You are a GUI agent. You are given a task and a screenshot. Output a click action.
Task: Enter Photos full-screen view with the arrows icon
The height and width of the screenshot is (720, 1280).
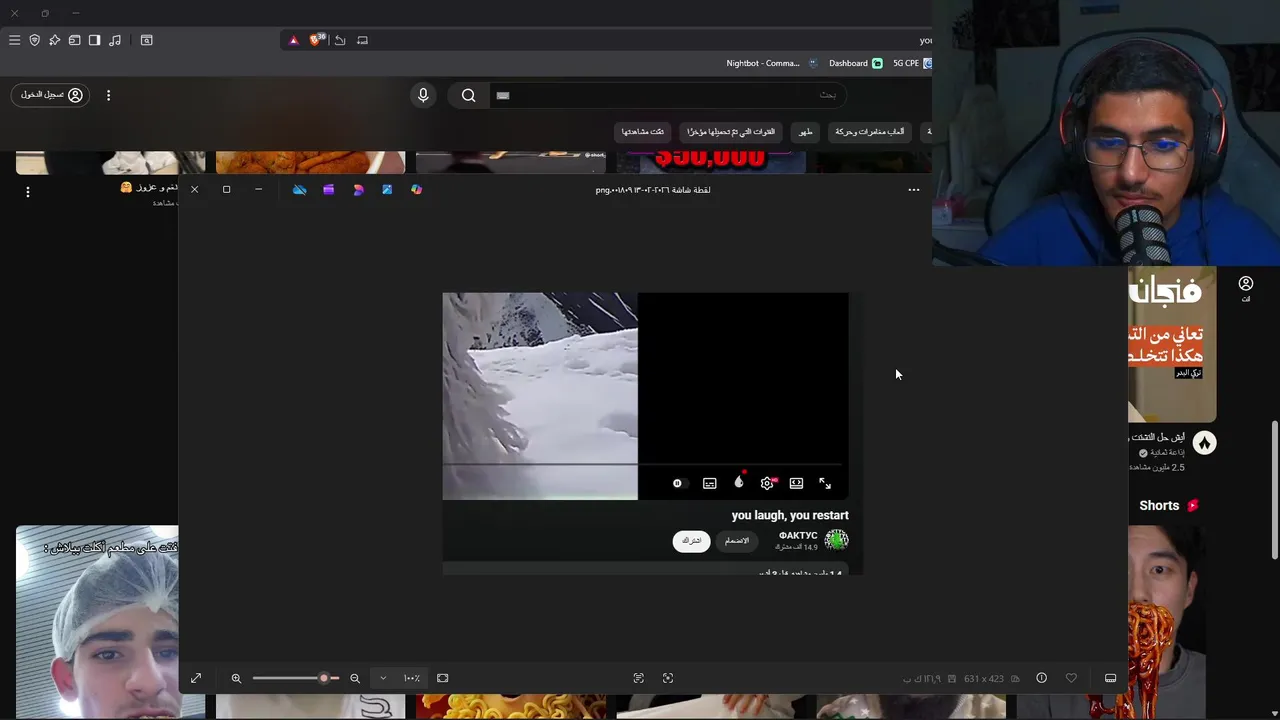(196, 678)
